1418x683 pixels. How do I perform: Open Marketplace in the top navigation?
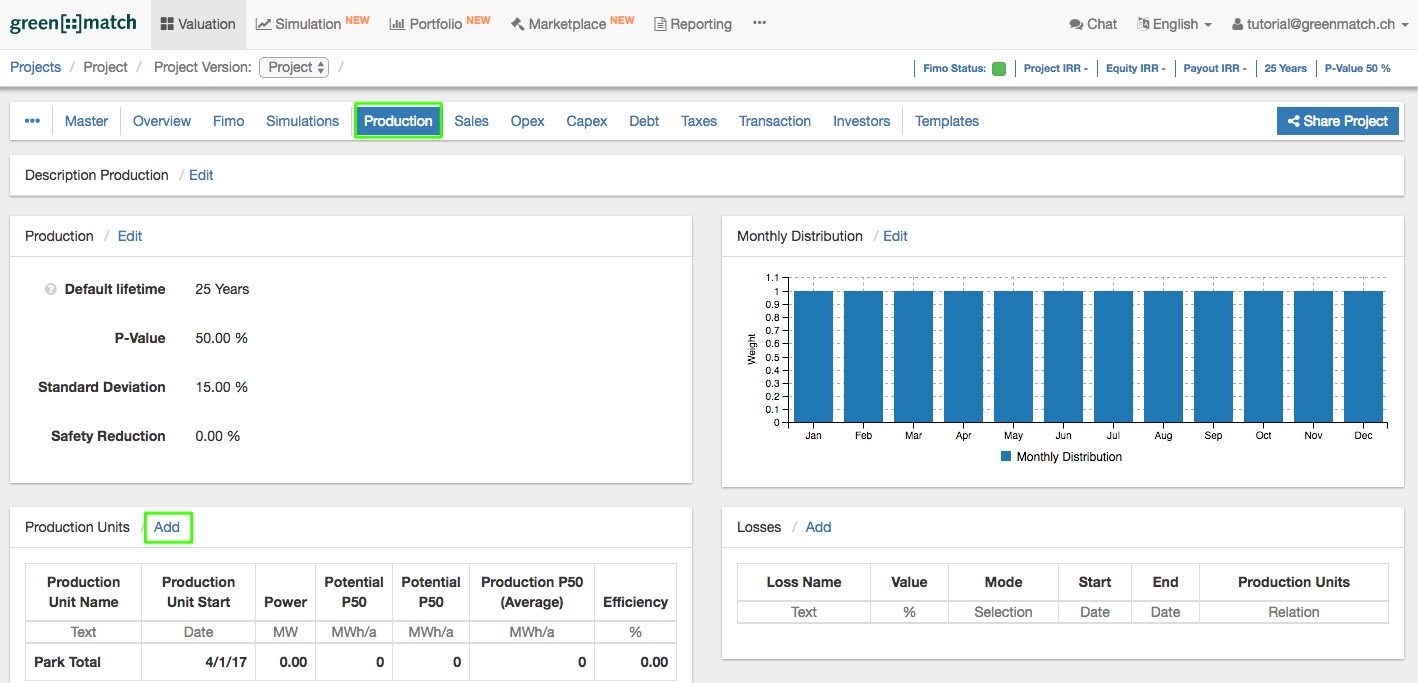[572, 24]
